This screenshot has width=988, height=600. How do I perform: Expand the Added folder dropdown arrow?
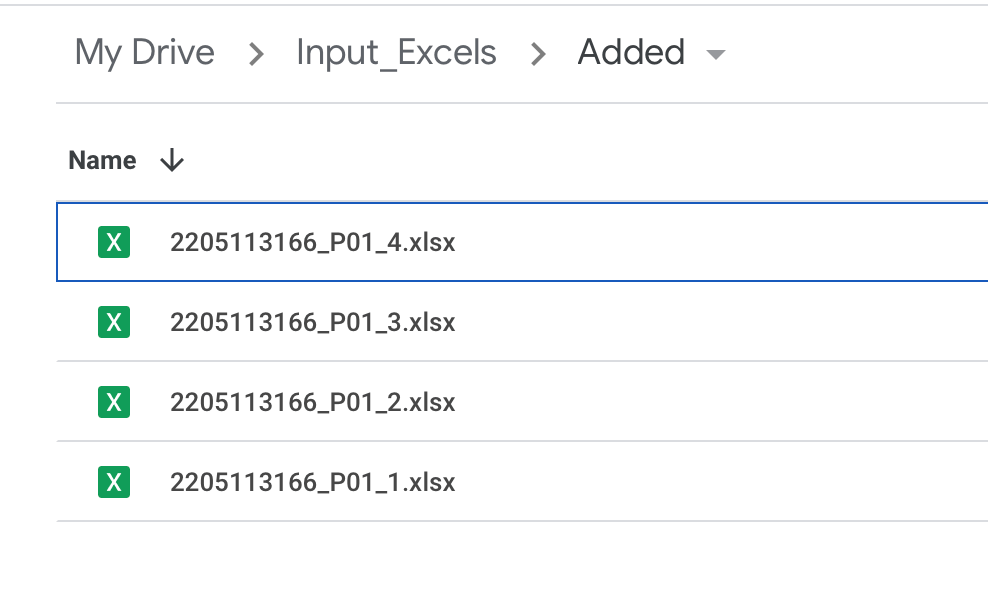click(715, 54)
